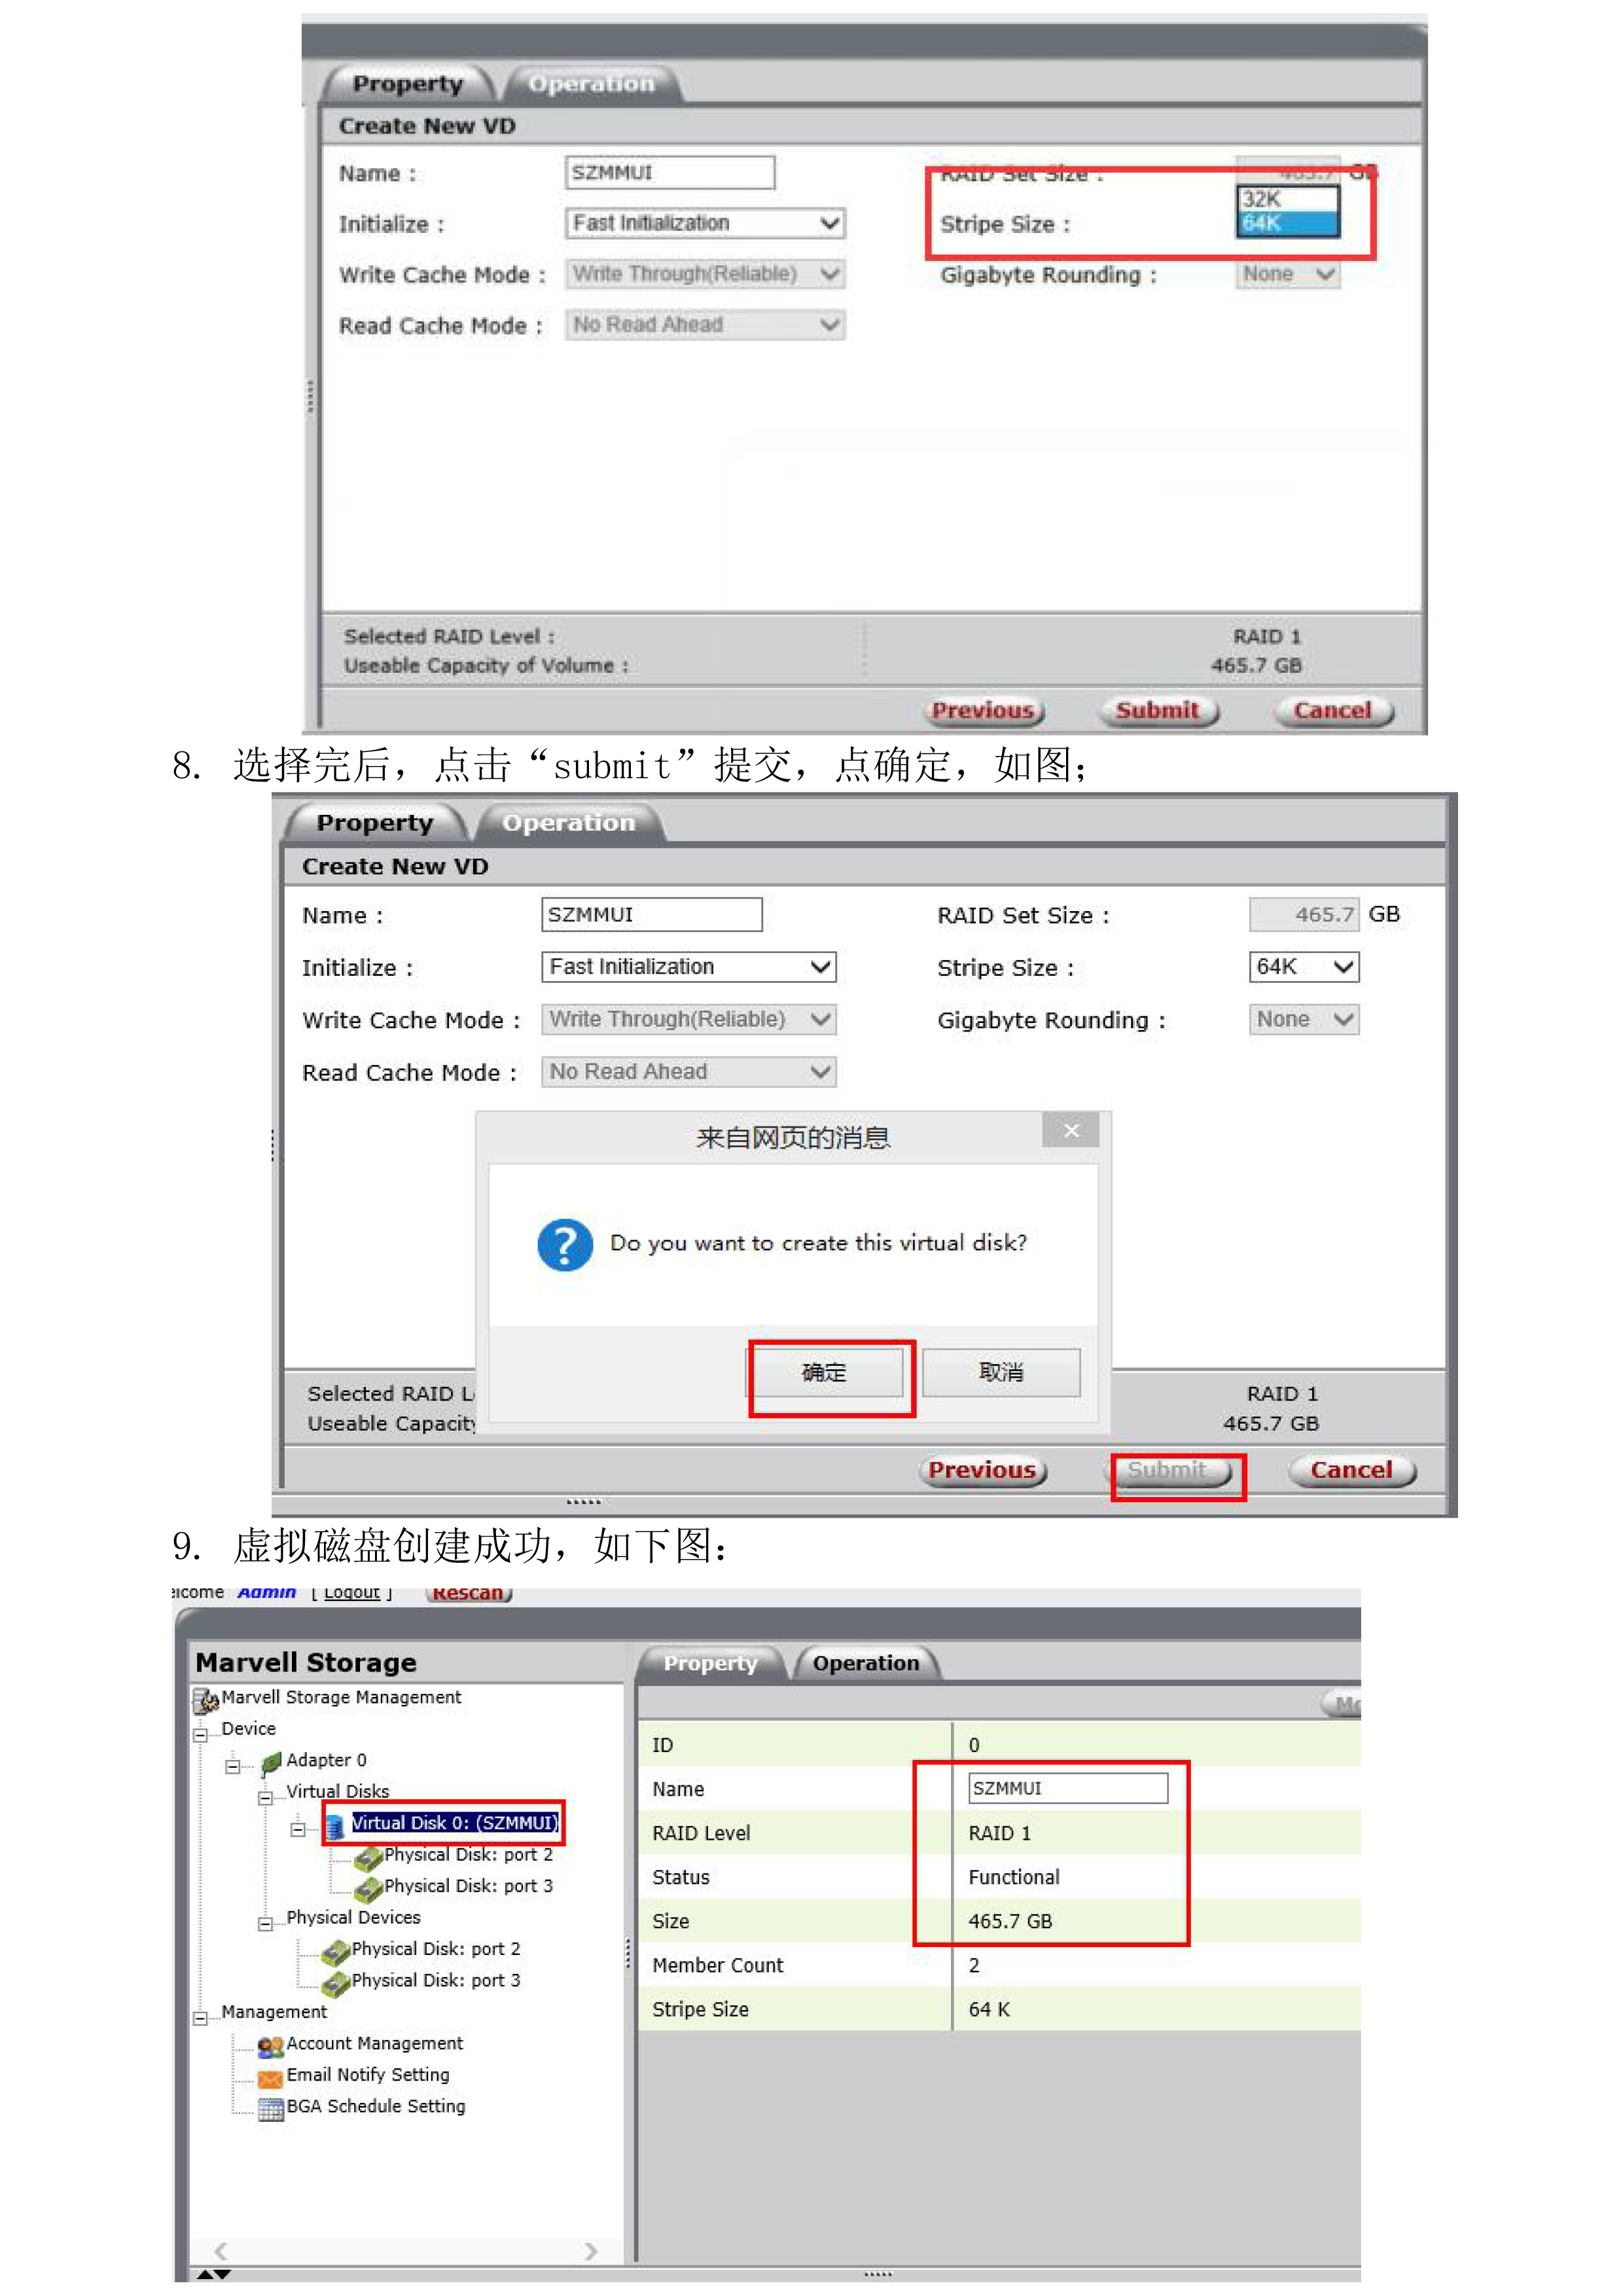Confirm creation with the 确定 button
The width and height of the screenshot is (1623, 2296).
click(825, 1373)
